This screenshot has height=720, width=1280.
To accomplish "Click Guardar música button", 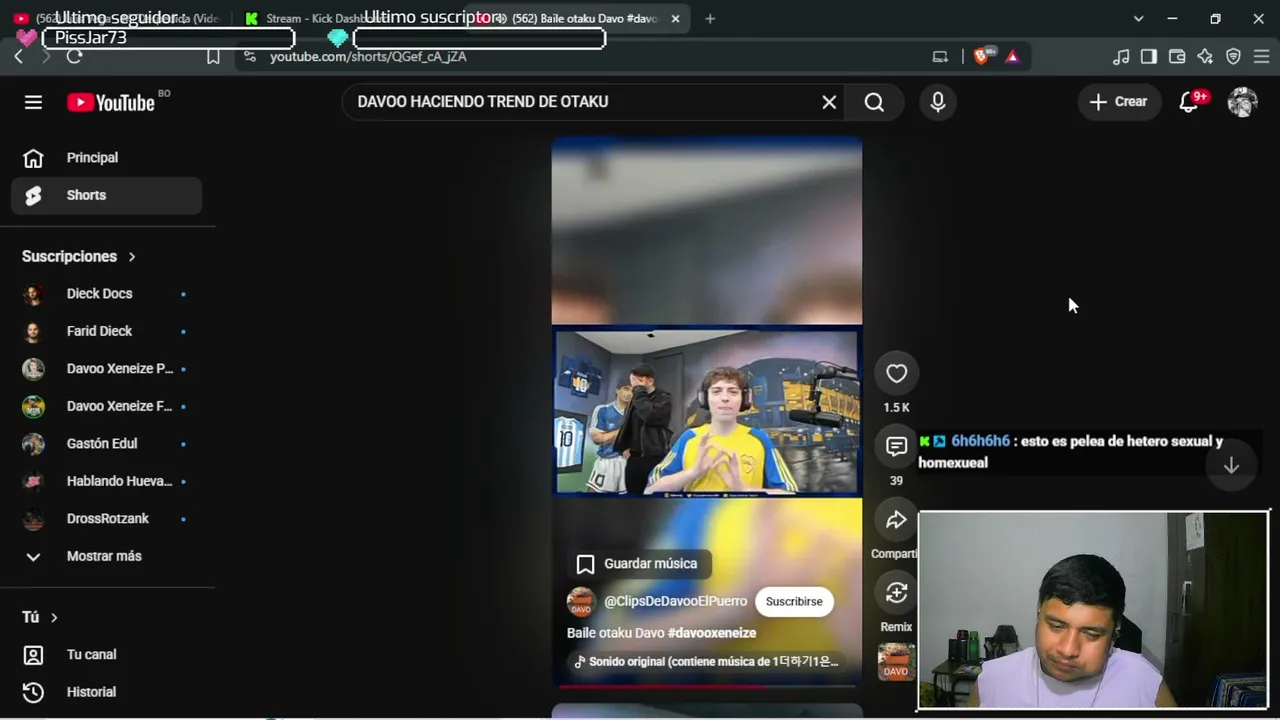I will [637, 564].
